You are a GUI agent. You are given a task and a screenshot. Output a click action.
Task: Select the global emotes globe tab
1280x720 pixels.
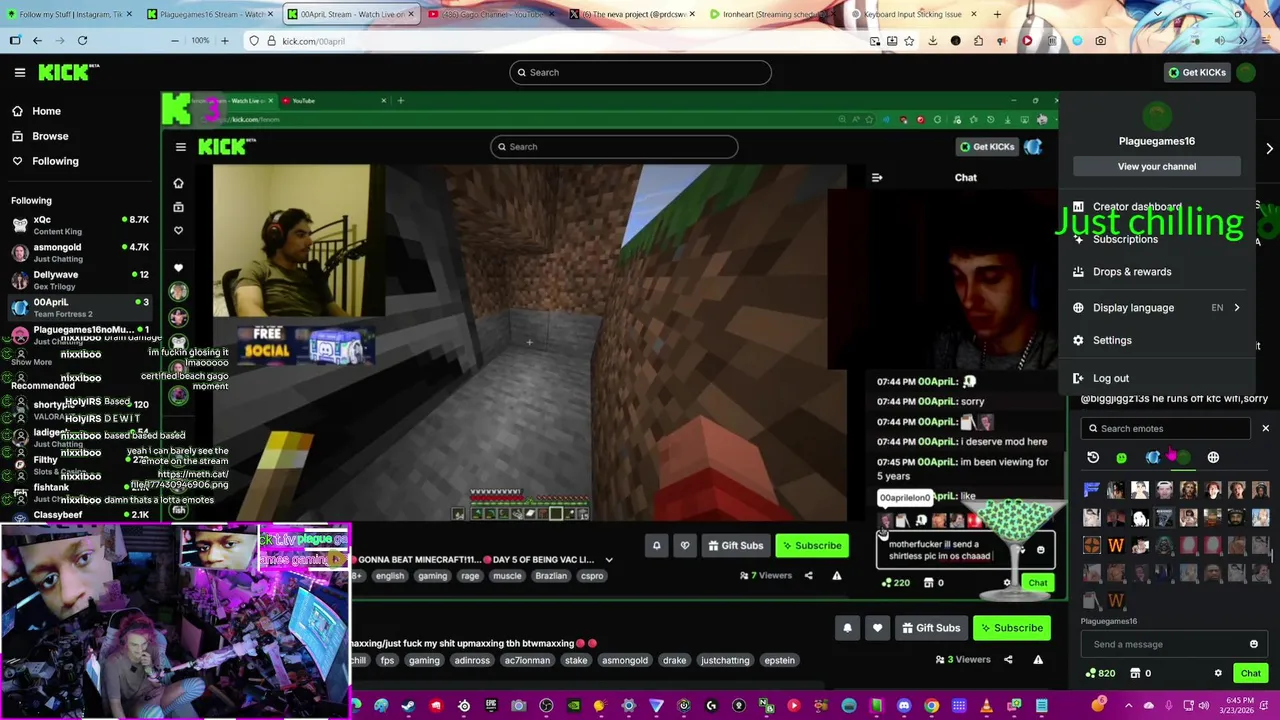tap(1213, 457)
